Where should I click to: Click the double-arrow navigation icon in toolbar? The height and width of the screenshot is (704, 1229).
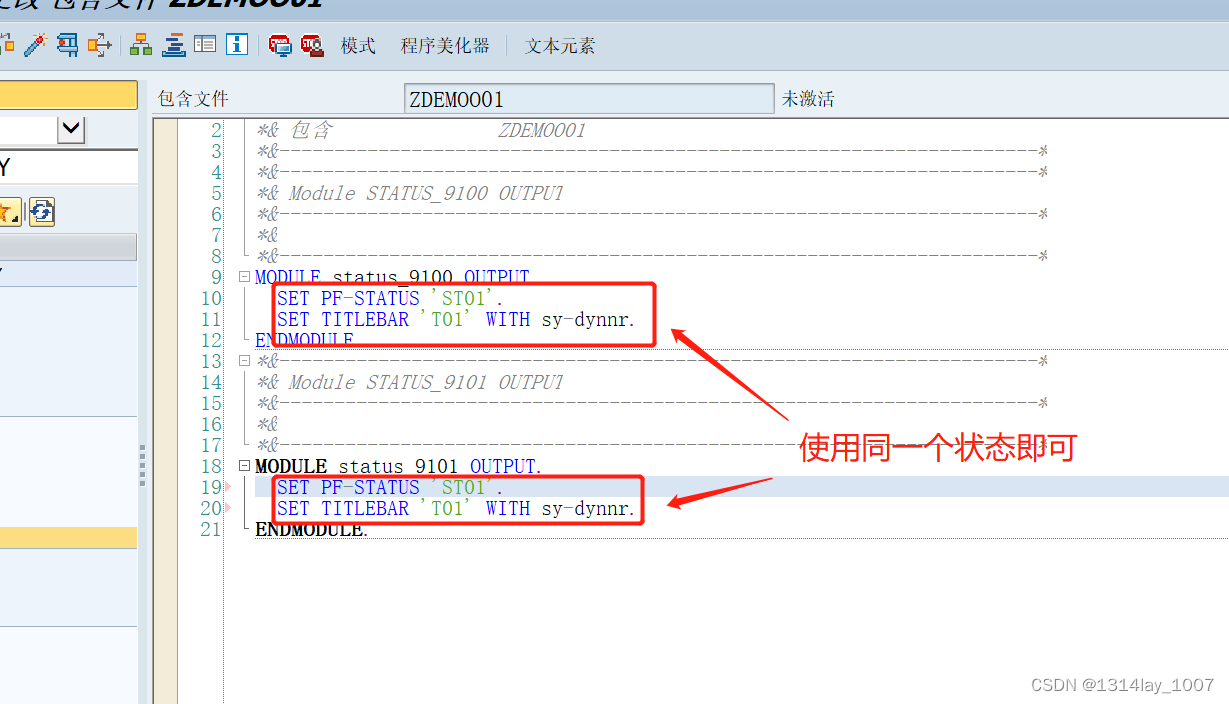click(x=99, y=45)
